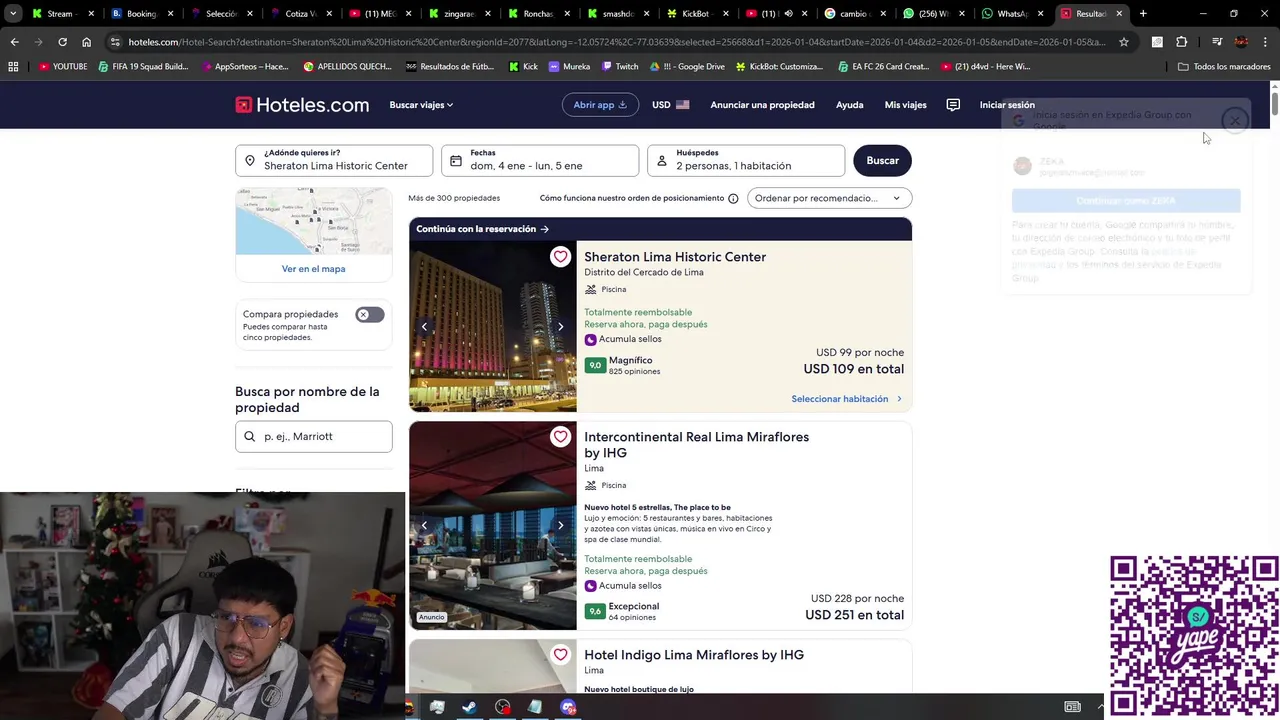Viewport: 1280px width, 720px height.
Task: Open the browser home page button
Action: coord(86,42)
